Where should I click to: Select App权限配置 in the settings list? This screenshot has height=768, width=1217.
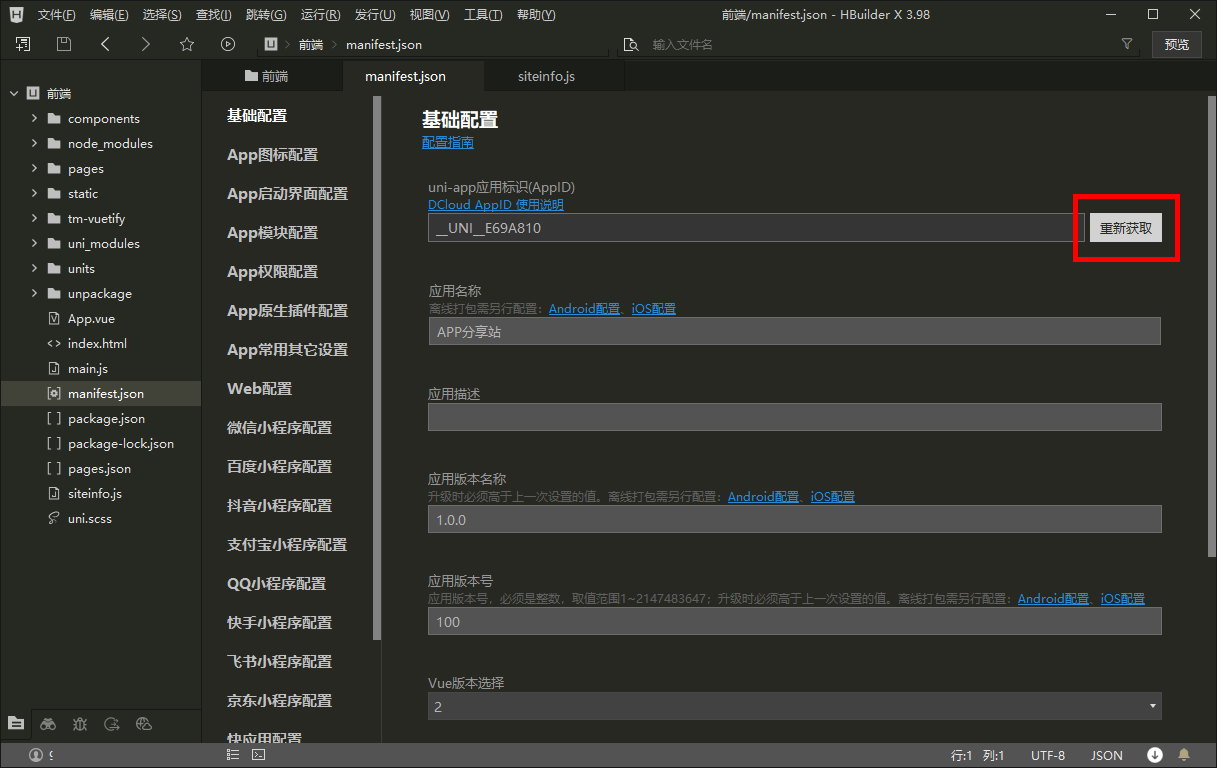tap(272, 271)
